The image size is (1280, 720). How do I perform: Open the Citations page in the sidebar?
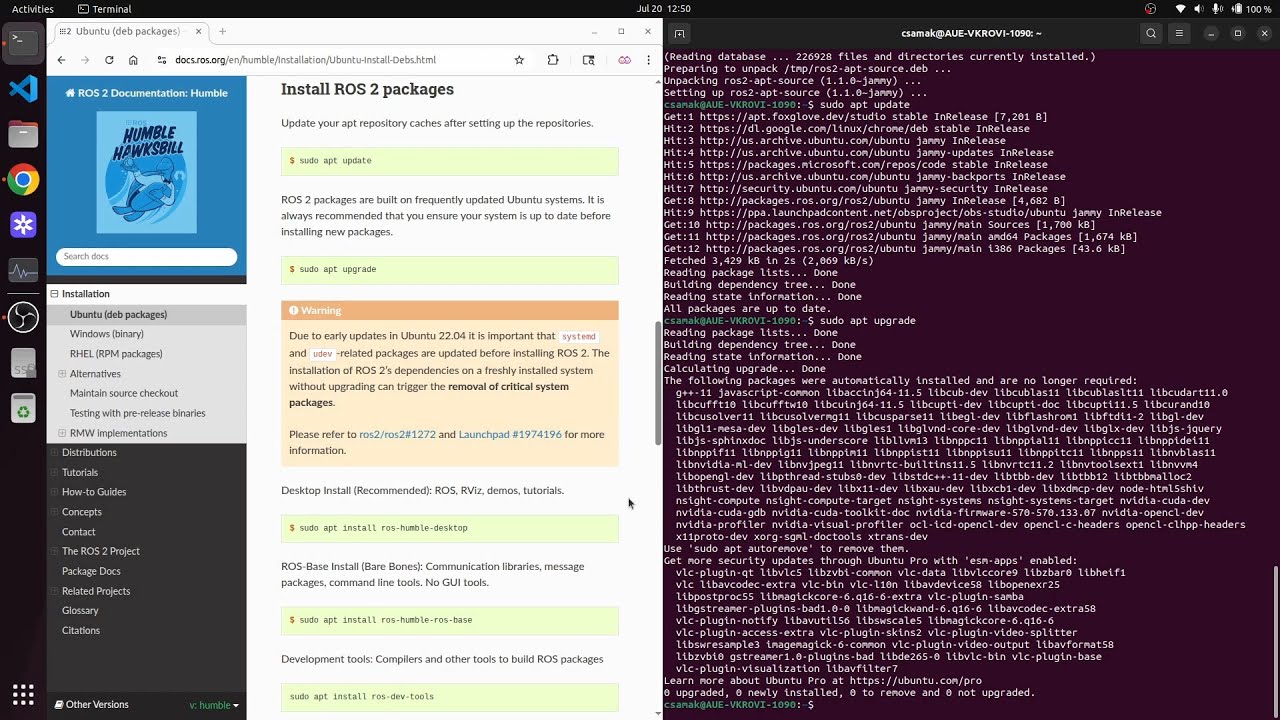81,631
